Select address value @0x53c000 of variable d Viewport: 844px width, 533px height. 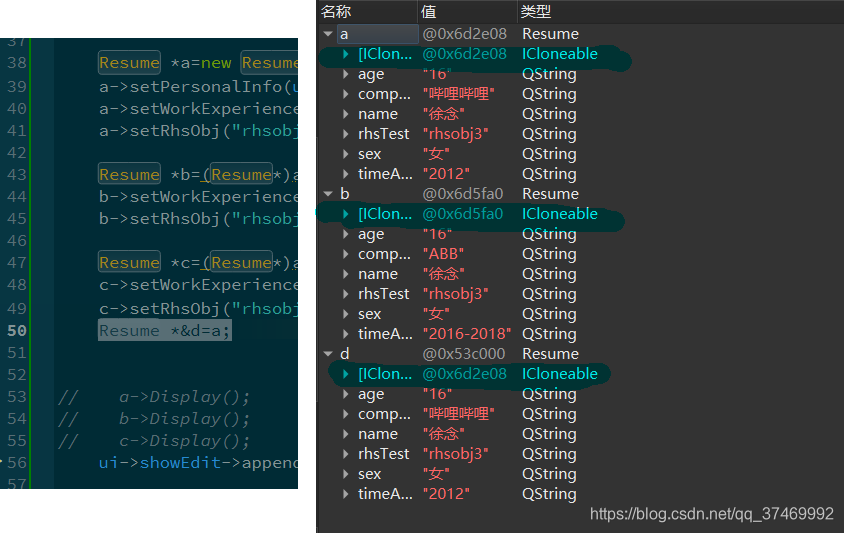pos(464,354)
